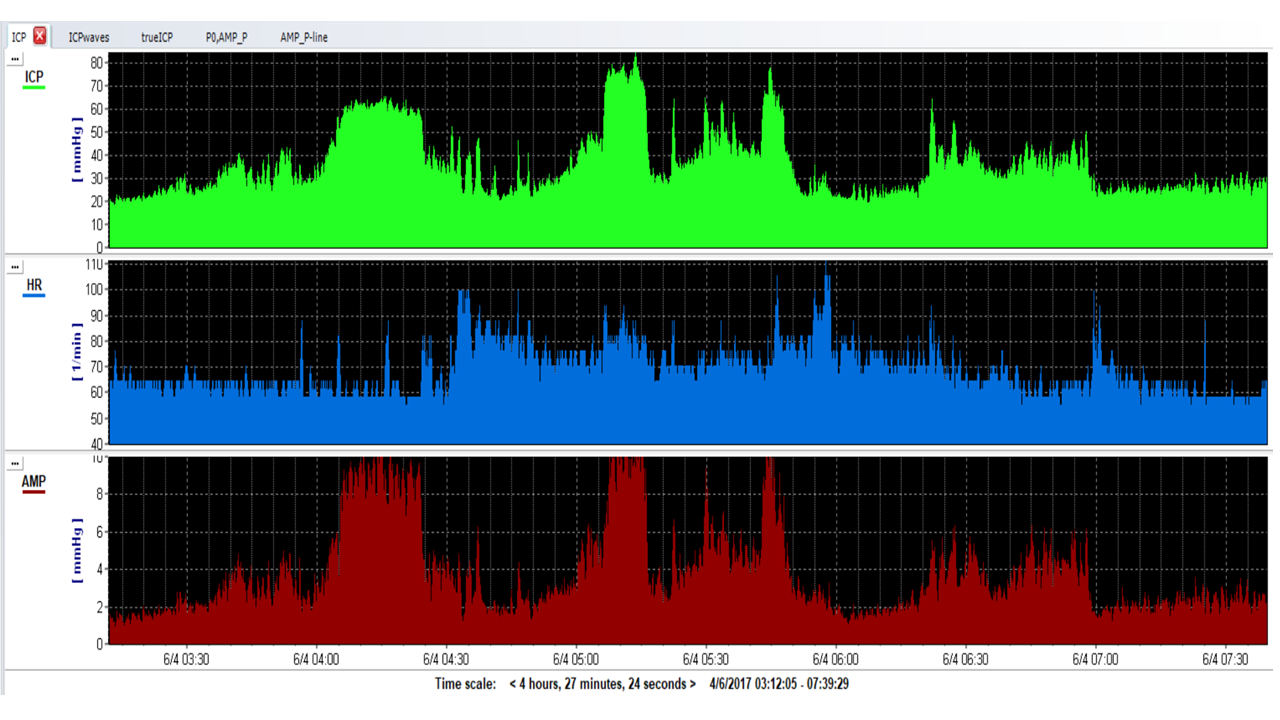The width and height of the screenshot is (1280, 720).
Task: Click the dark red AMP legend line
Action: point(34,492)
